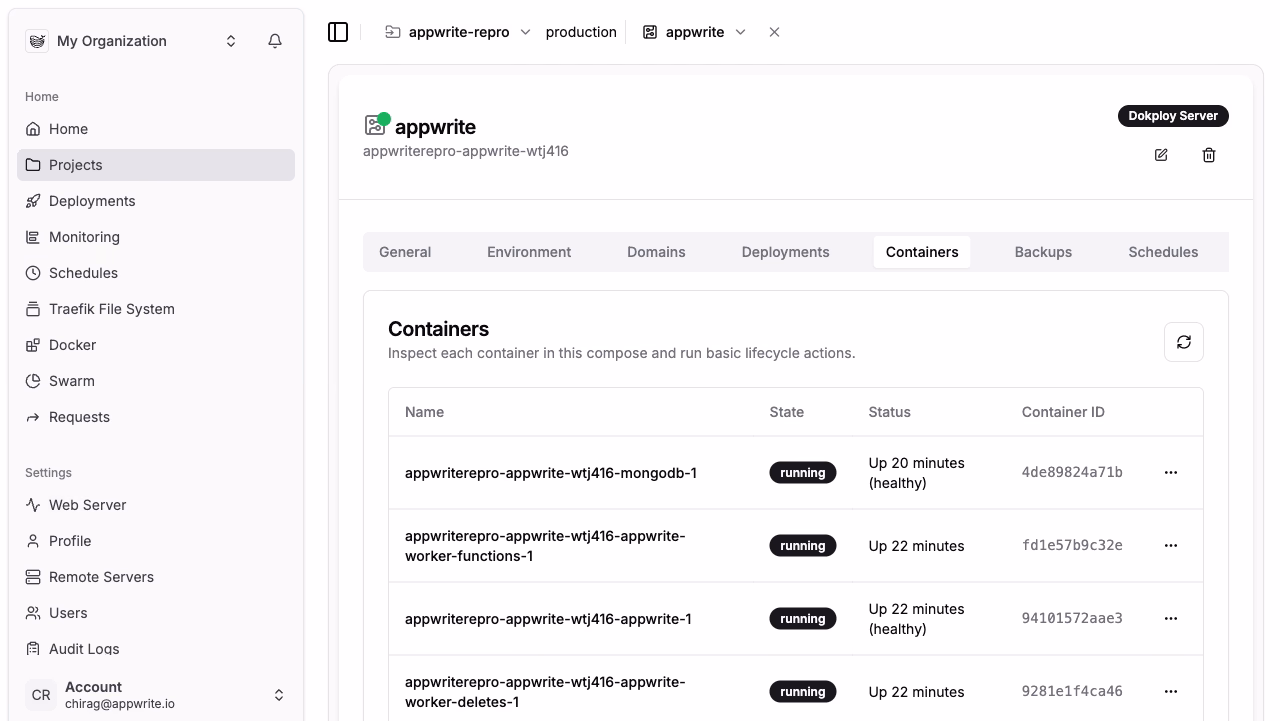
Task: Click the running badge for mongodb-1
Action: click(x=803, y=473)
